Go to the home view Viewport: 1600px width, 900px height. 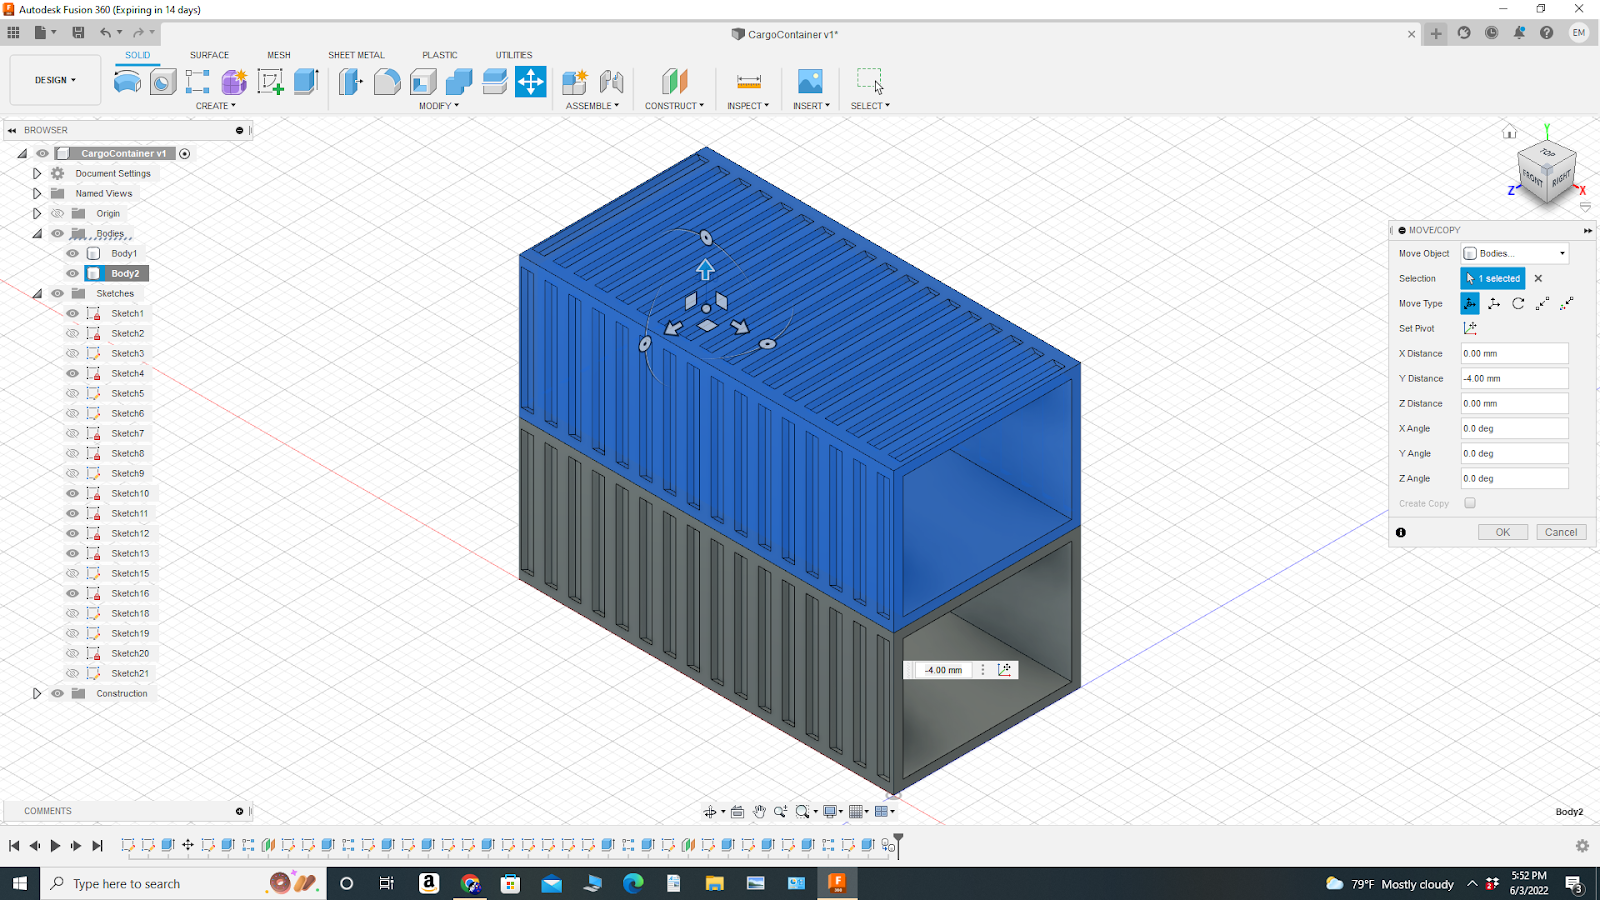click(1509, 132)
